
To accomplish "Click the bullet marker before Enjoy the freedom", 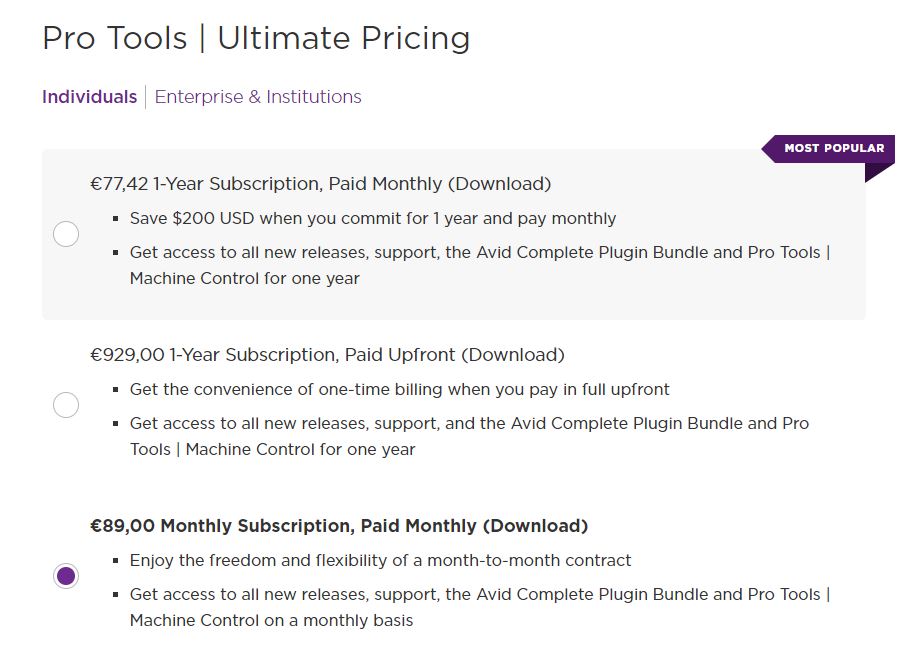I will 116,561.
